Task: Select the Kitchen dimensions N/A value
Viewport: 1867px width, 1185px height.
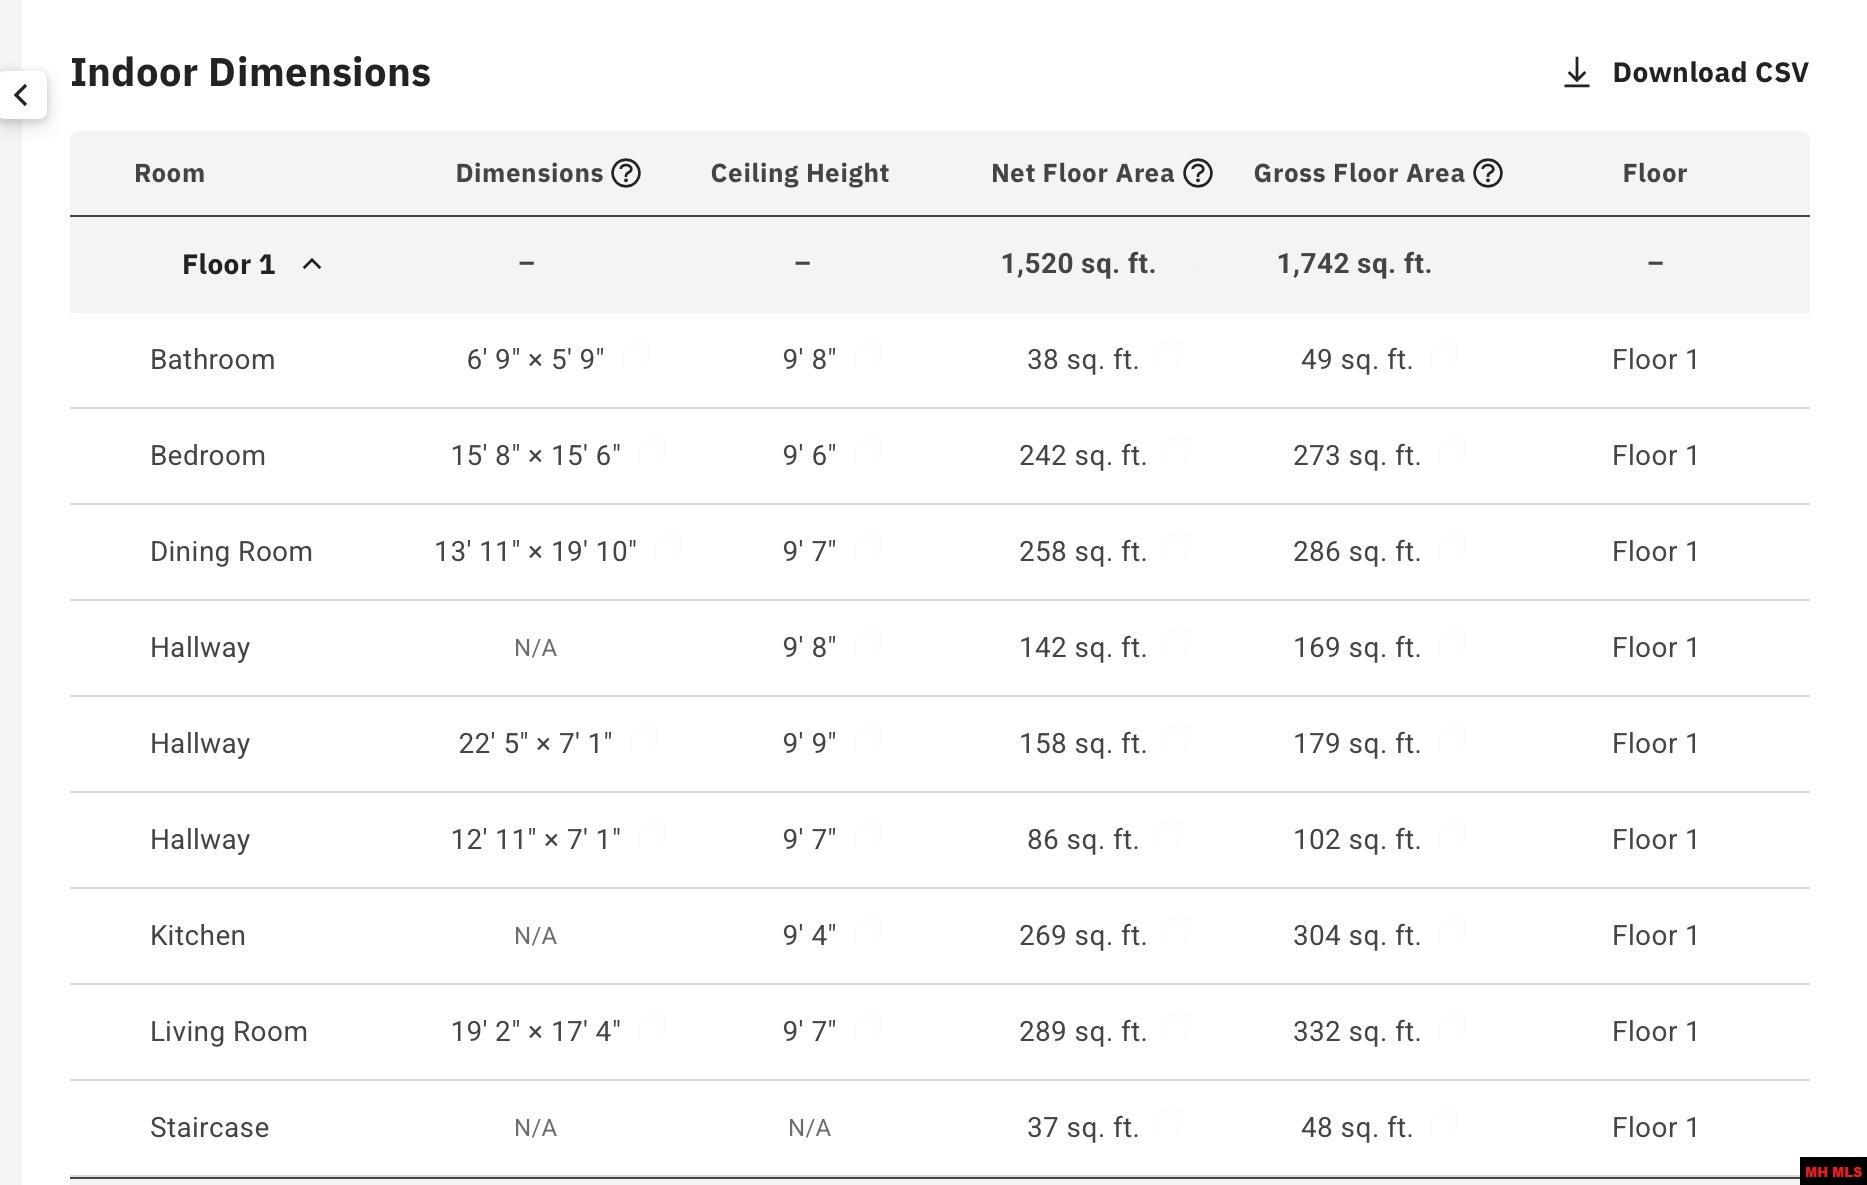Action: click(535, 936)
